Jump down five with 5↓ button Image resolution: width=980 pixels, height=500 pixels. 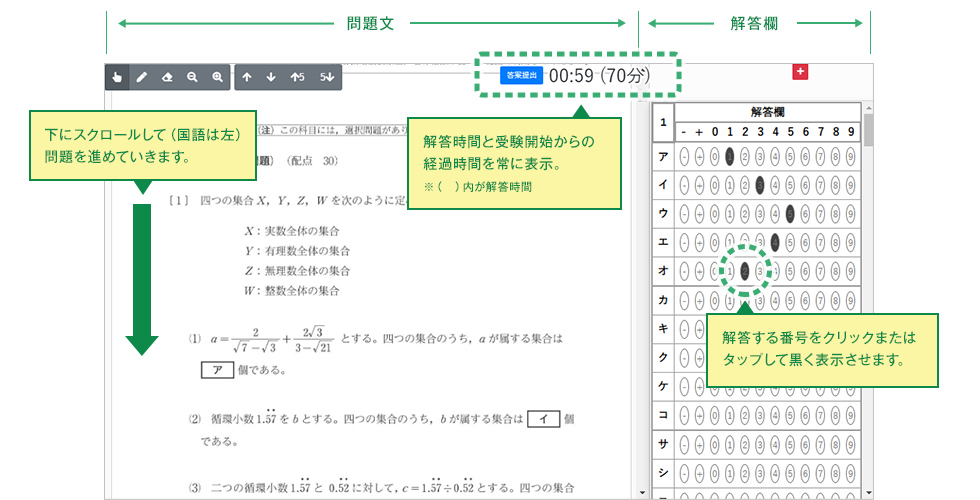(327, 78)
